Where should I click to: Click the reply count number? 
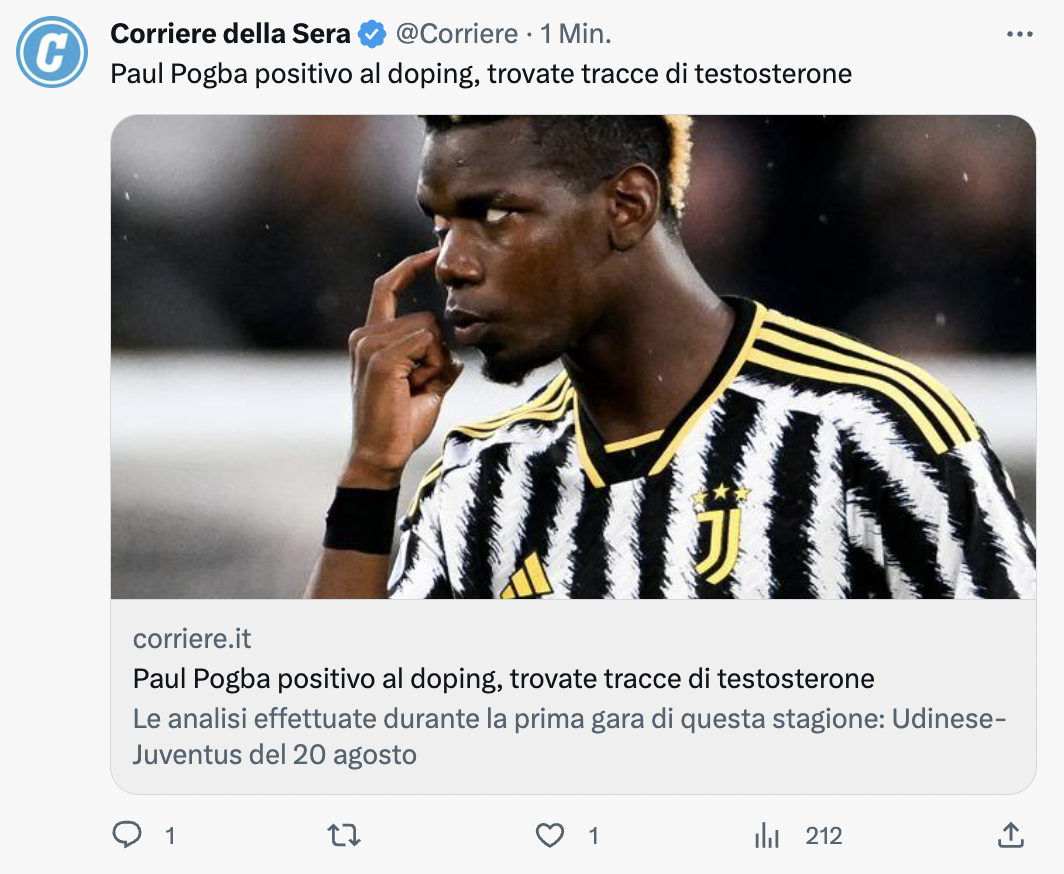(x=170, y=836)
